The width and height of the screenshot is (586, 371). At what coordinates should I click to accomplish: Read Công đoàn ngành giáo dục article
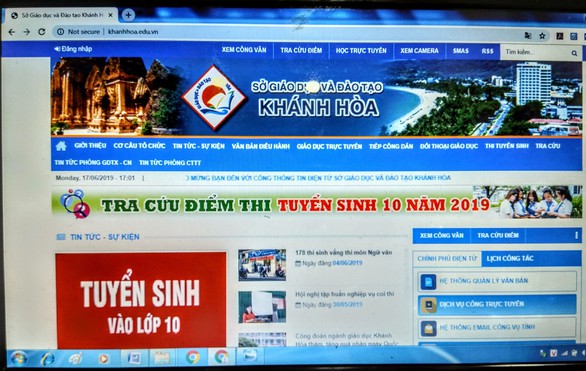346,340
